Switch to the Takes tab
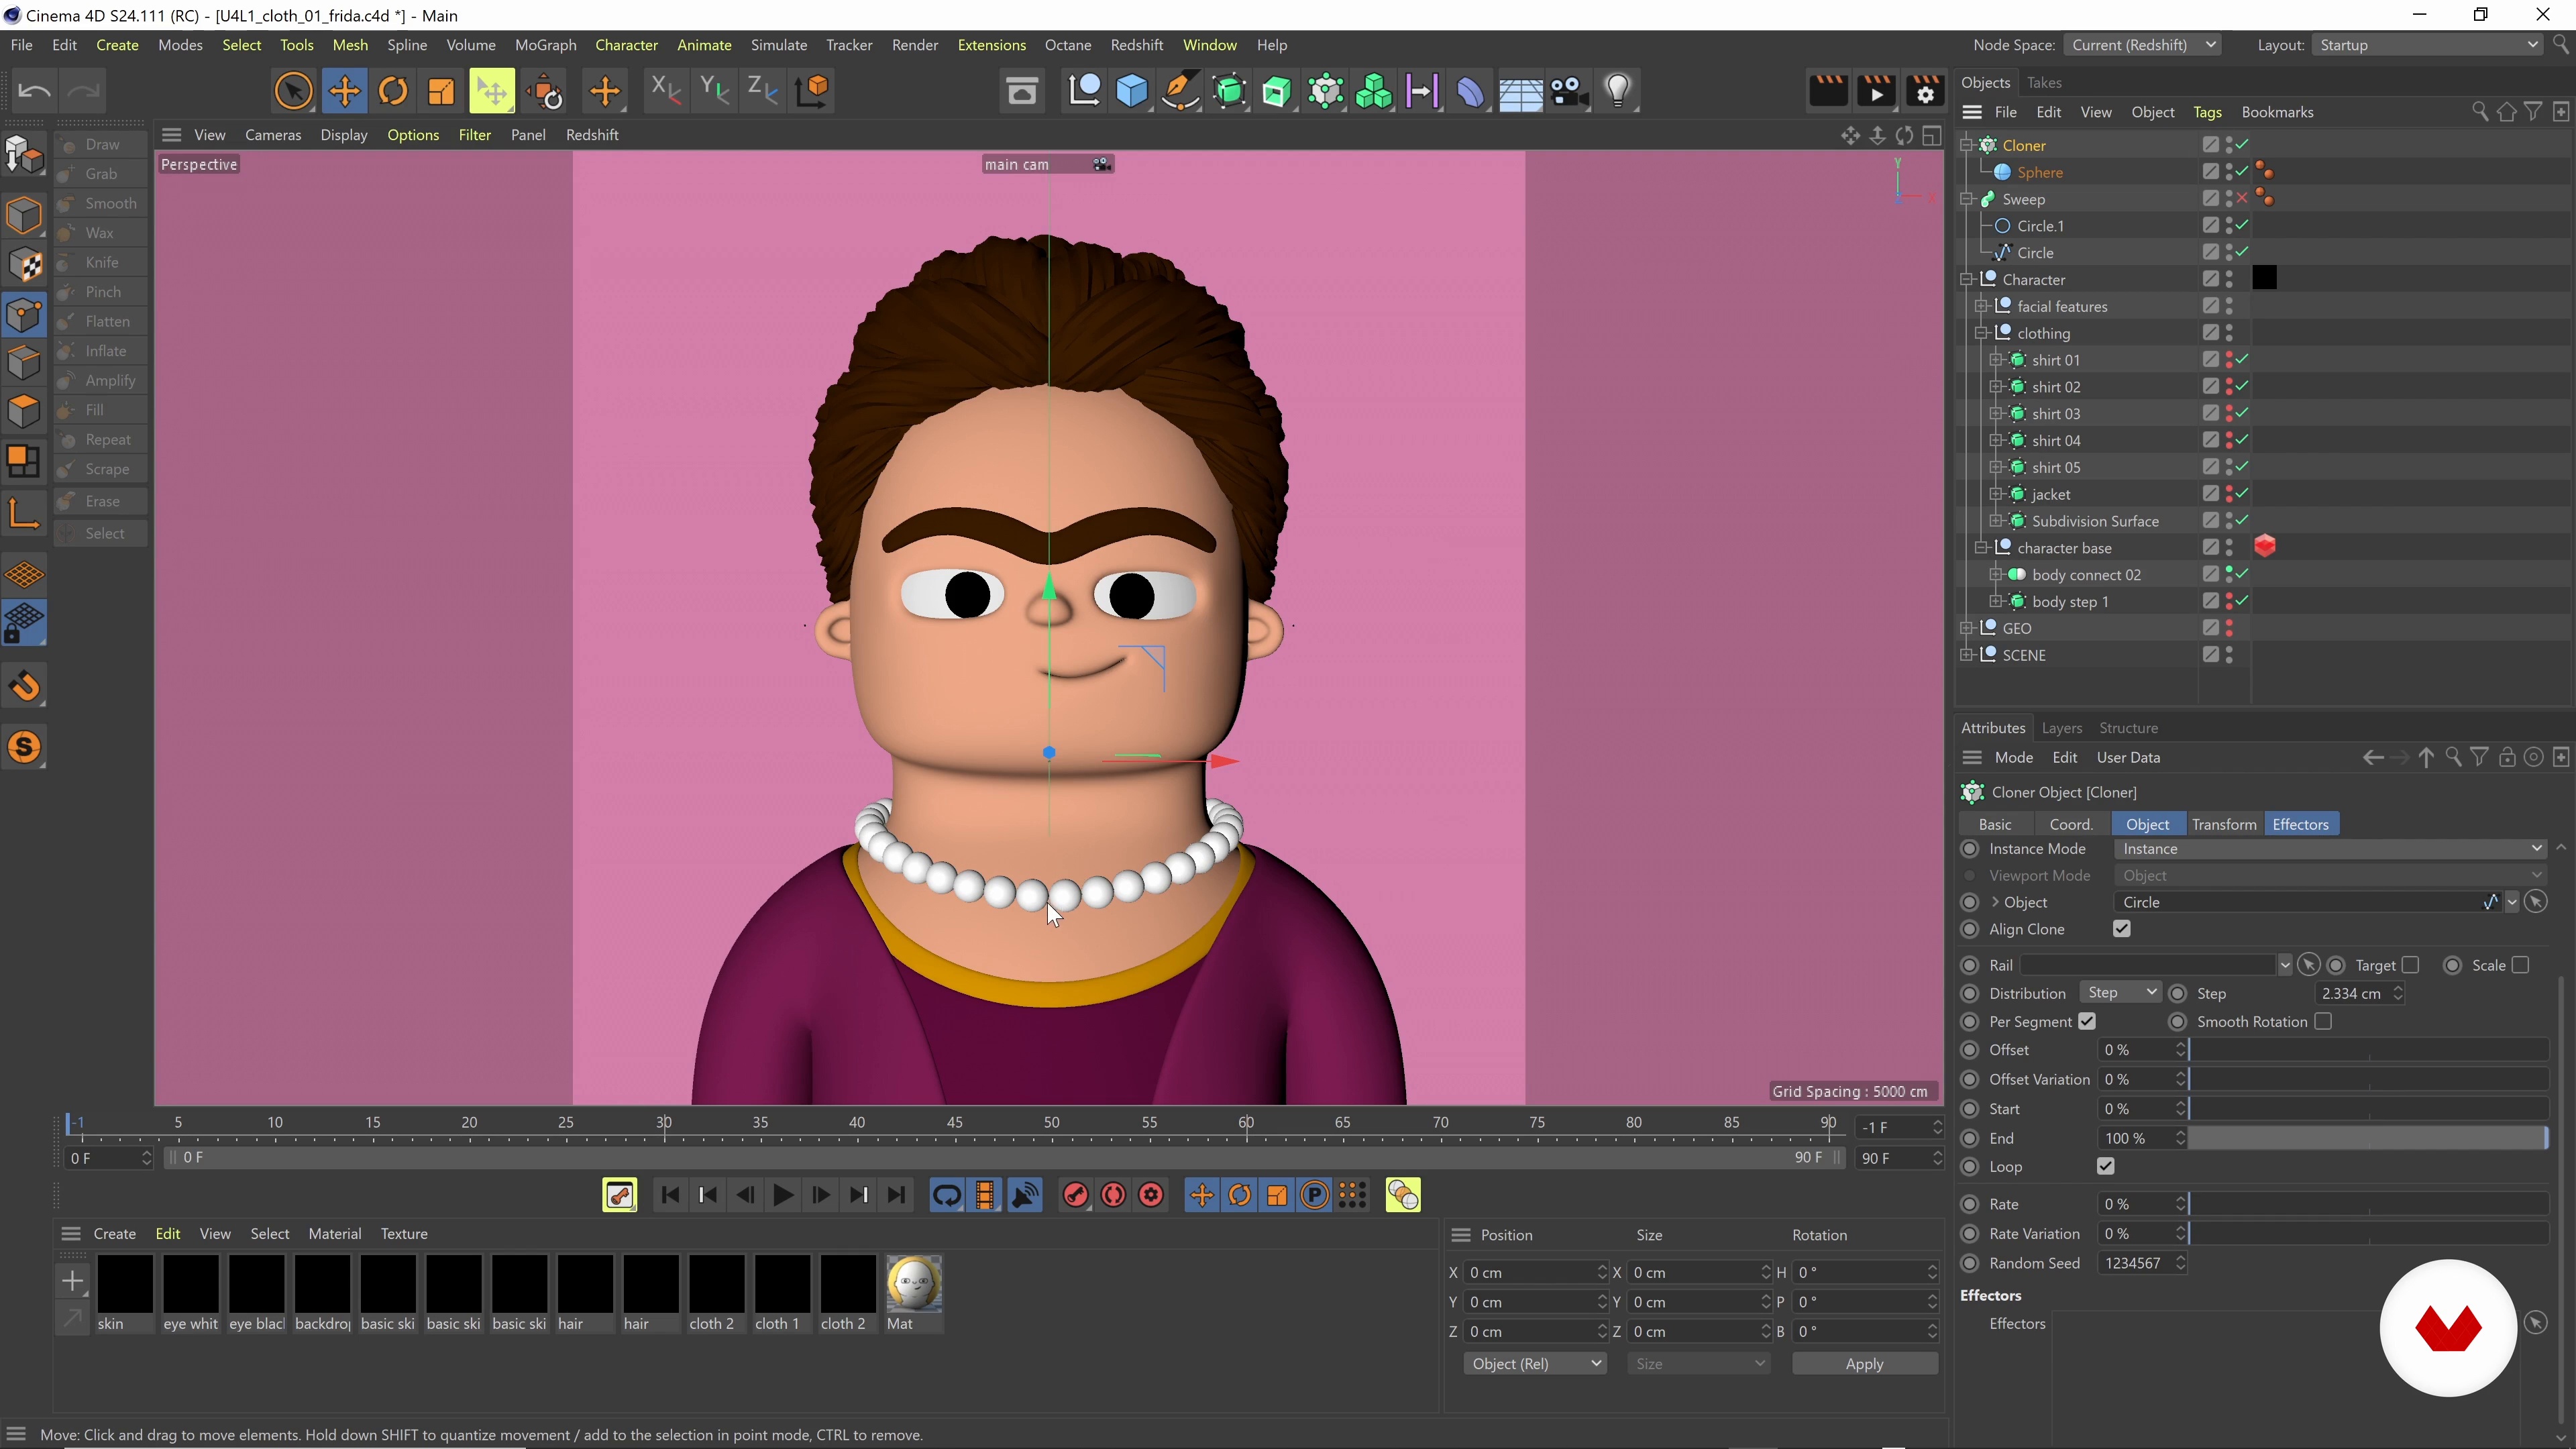Screen dimensions: 2576x1449 pyautogui.click(x=2044, y=83)
